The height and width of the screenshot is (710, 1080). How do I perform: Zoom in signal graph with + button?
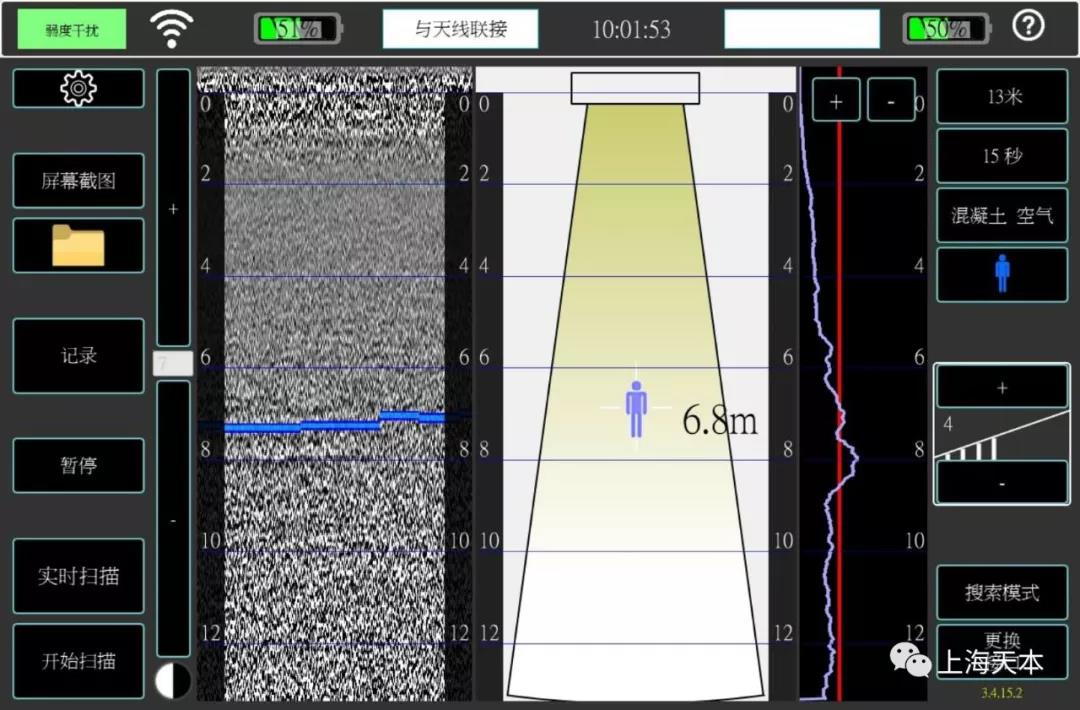[835, 101]
